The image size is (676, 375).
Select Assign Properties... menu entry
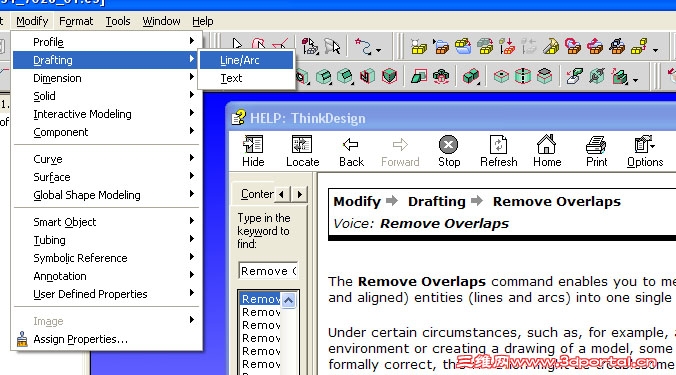click(x=106, y=339)
